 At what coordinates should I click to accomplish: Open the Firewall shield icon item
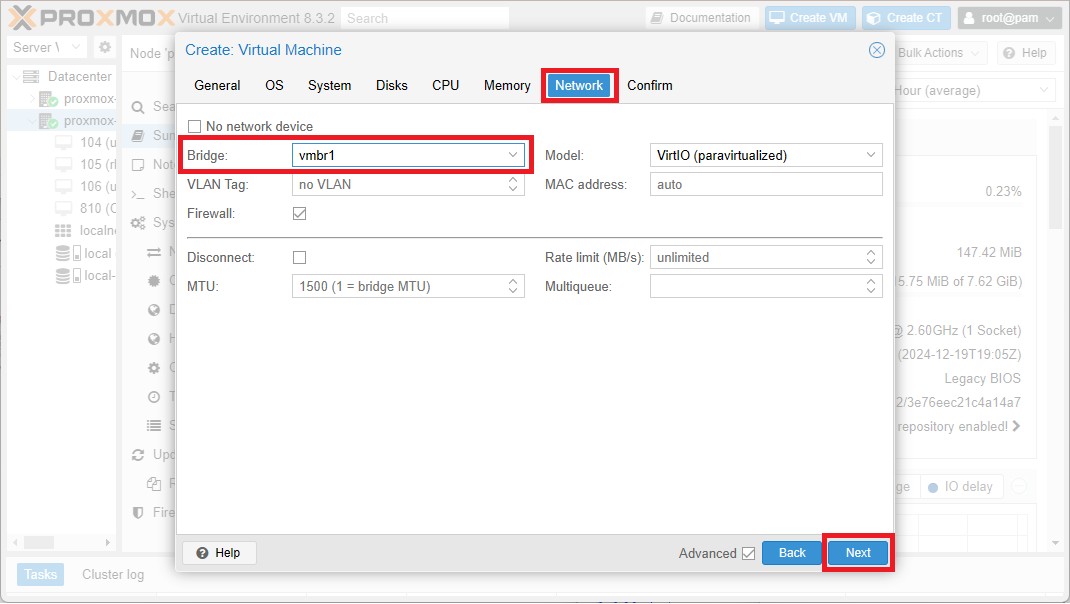[138, 513]
